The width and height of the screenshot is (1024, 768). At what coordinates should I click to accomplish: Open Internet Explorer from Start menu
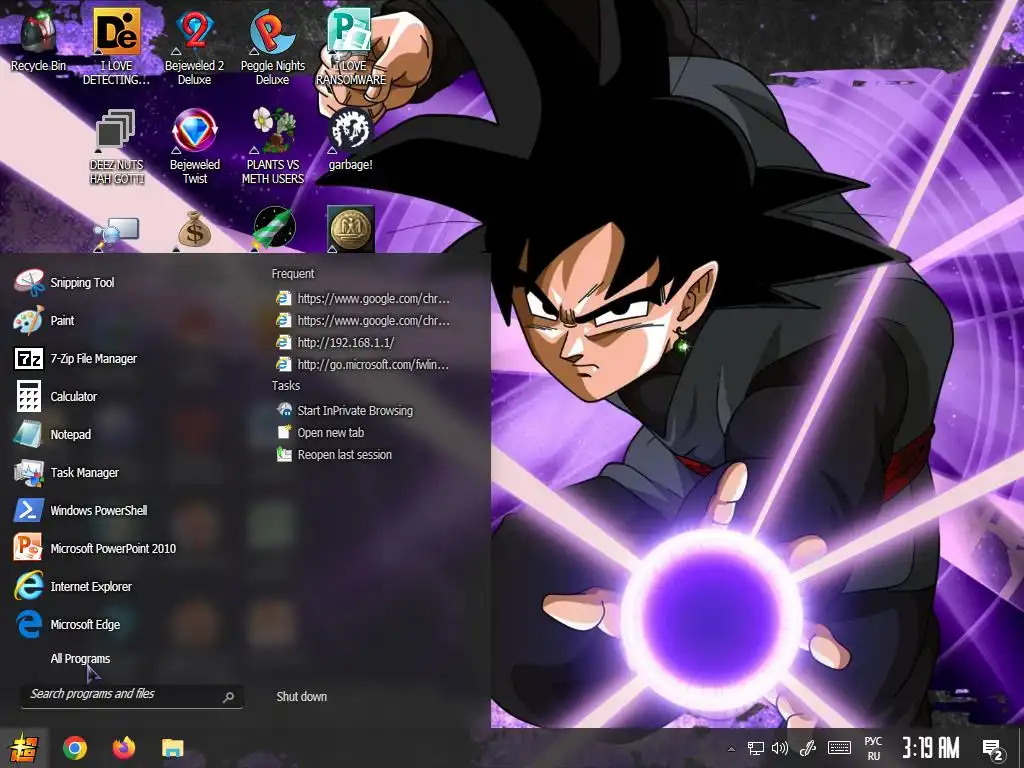pyautogui.click(x=72, y=586)
